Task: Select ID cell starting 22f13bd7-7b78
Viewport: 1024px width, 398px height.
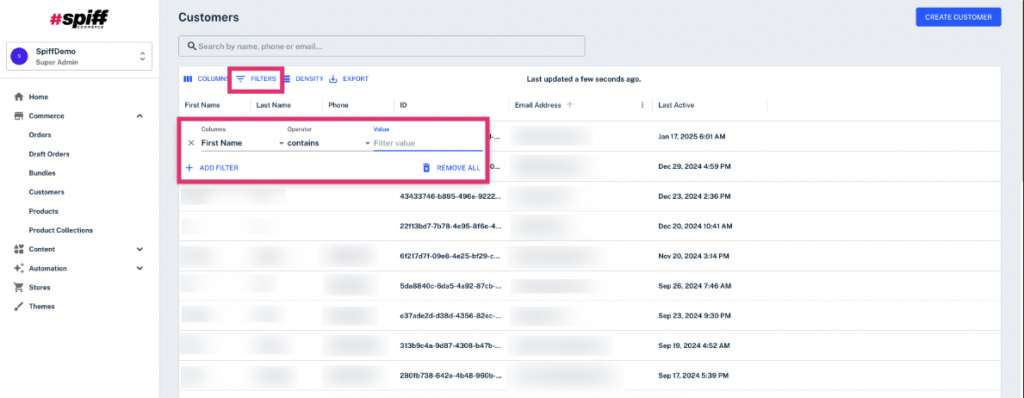Action: (x=451, y=226)
